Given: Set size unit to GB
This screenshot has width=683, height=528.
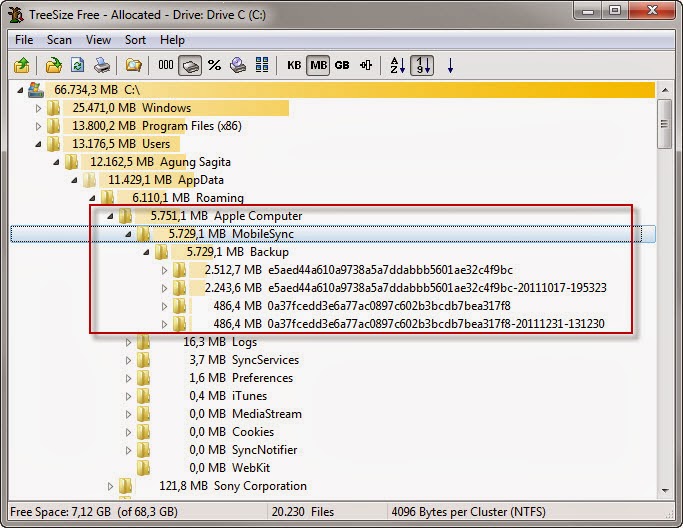Looking at the screenshot, I should [x=342, y=65].
